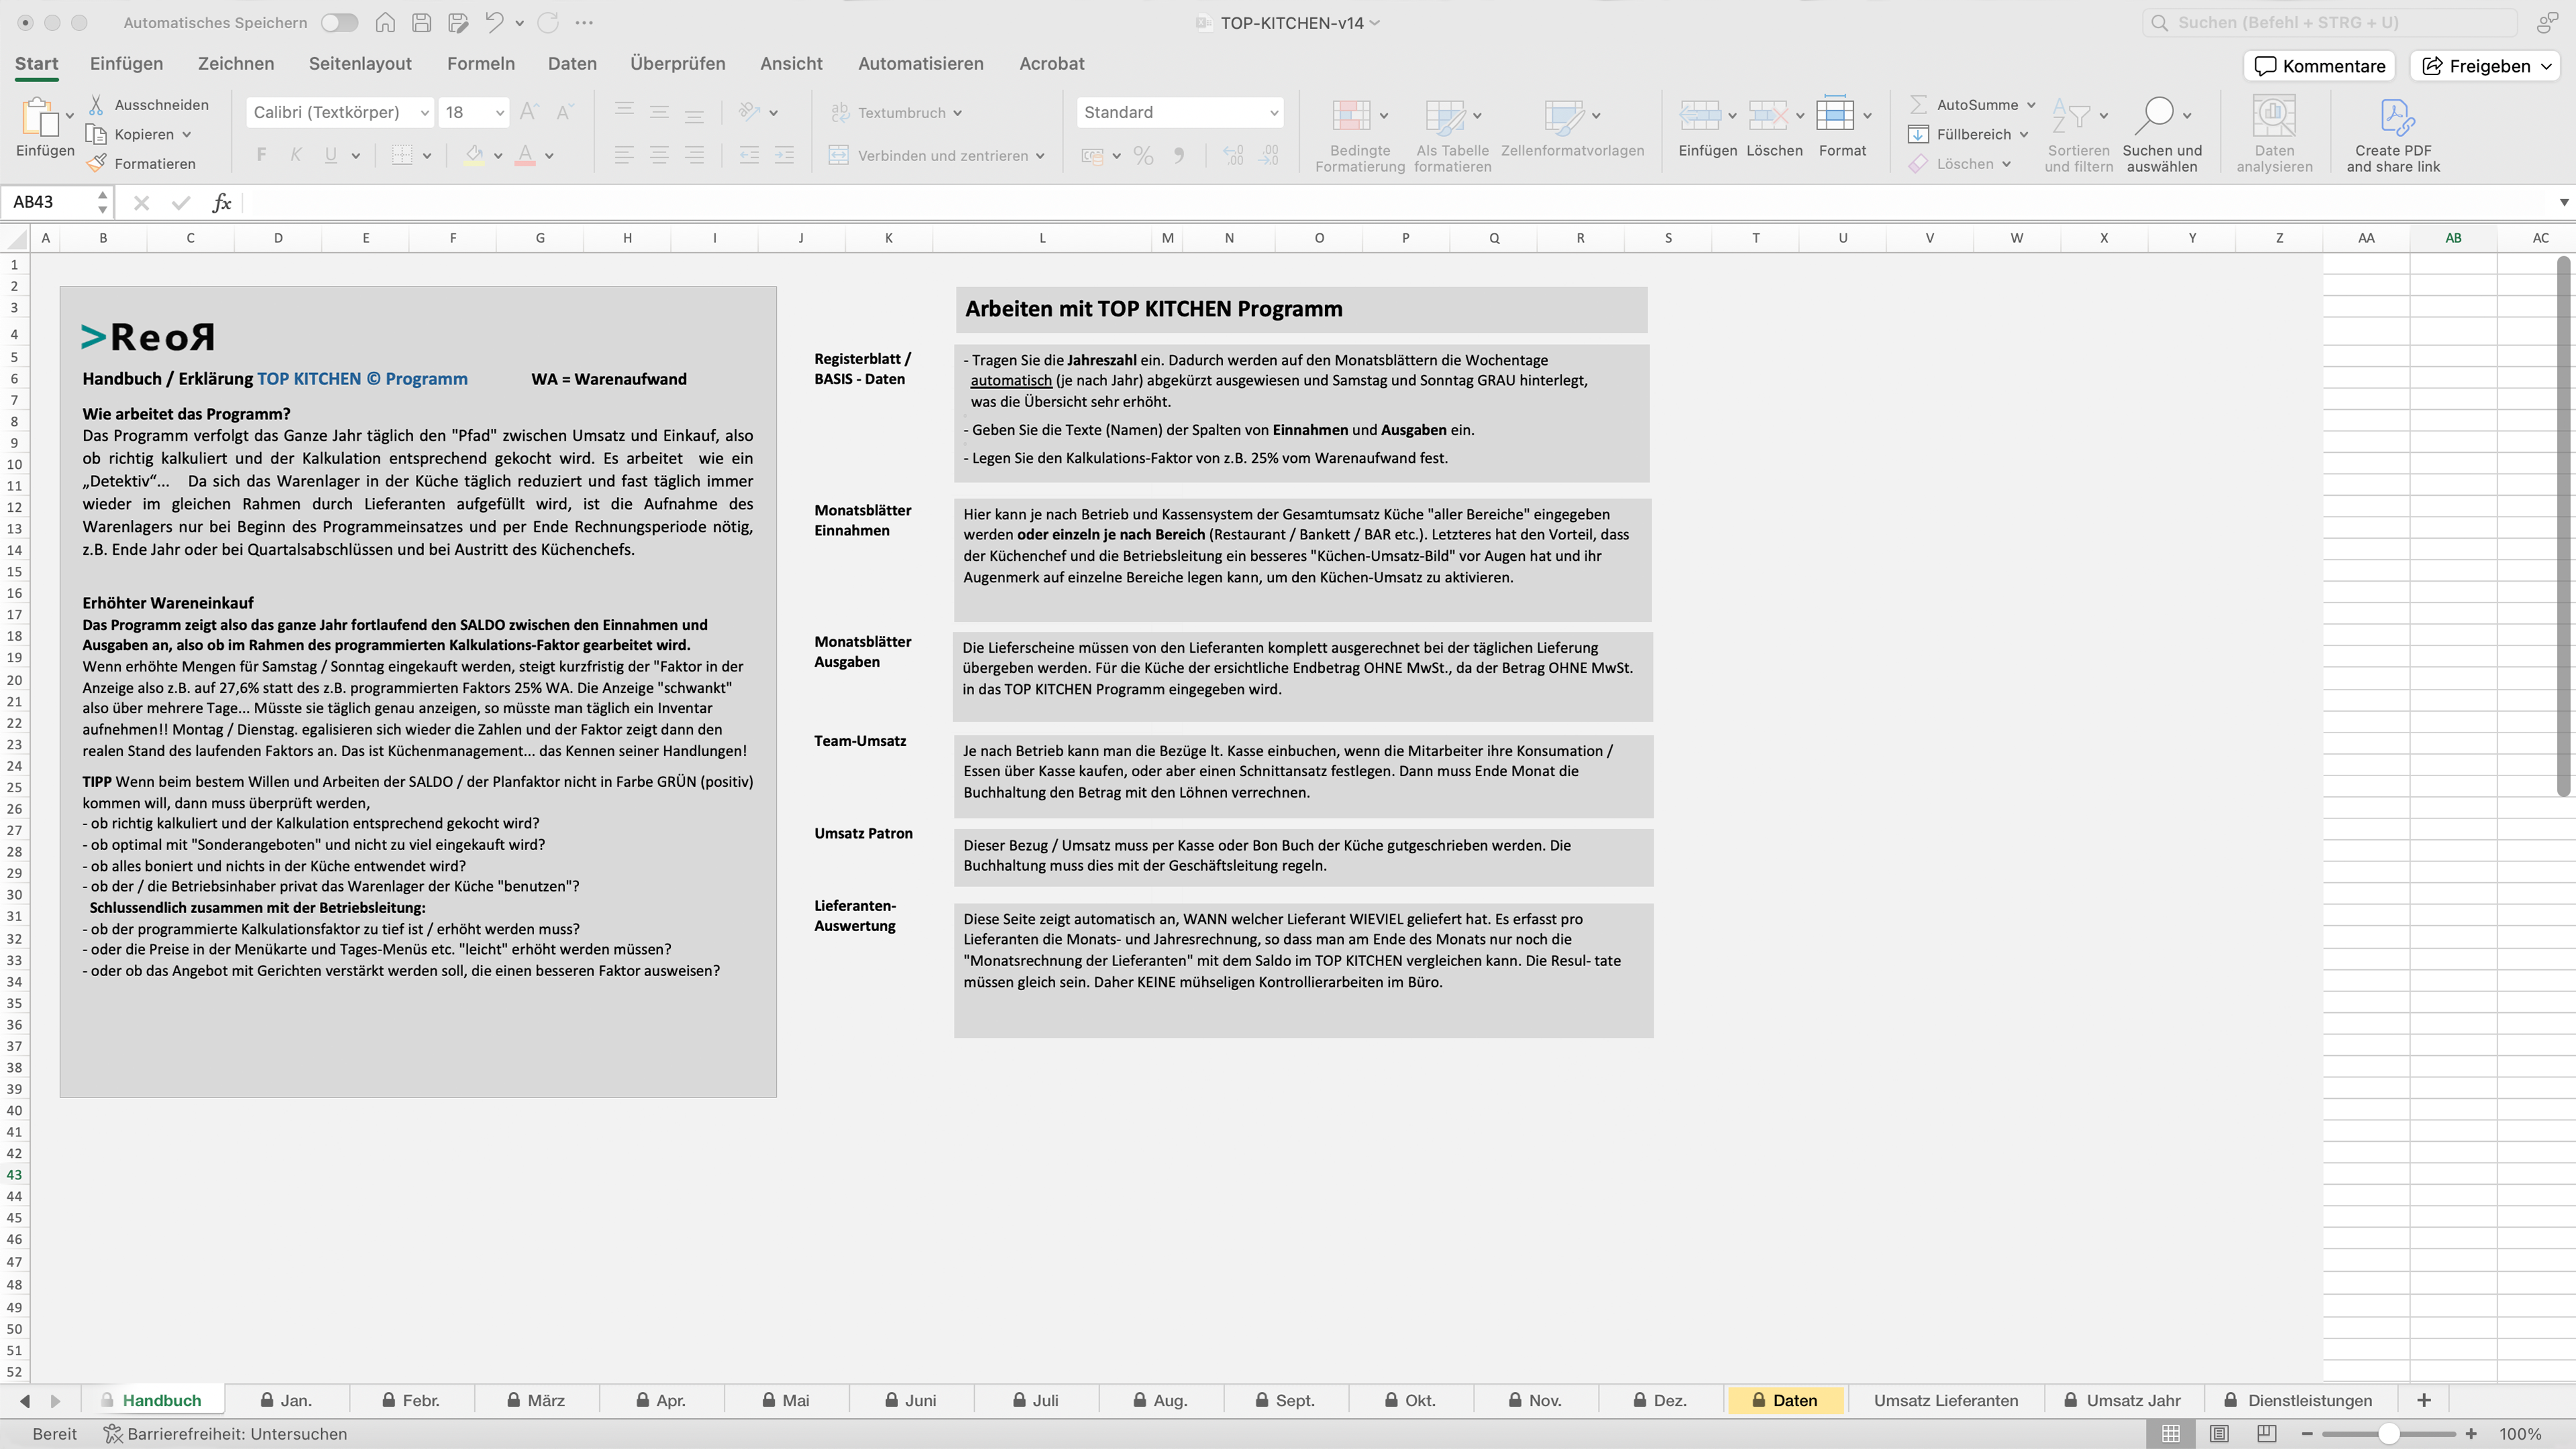Switch to the Umsatz Lieferanten sheet tab
The image size is (2576, 1449).
point(1946,1400)
